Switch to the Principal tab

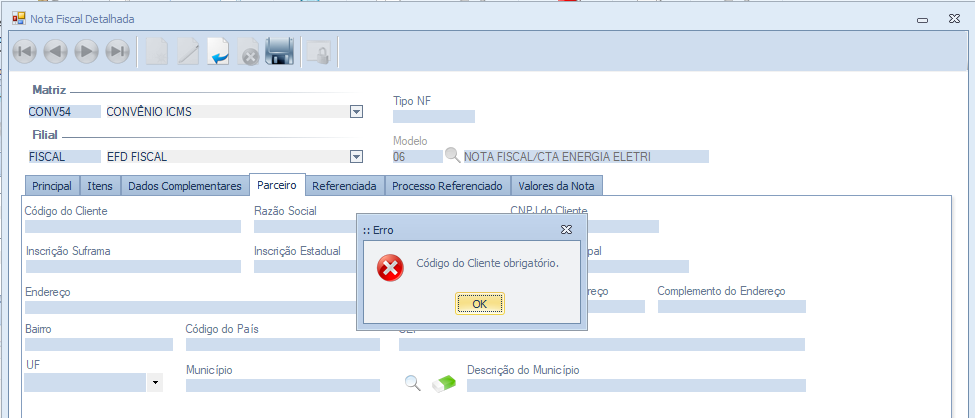[x=52, y=185]
